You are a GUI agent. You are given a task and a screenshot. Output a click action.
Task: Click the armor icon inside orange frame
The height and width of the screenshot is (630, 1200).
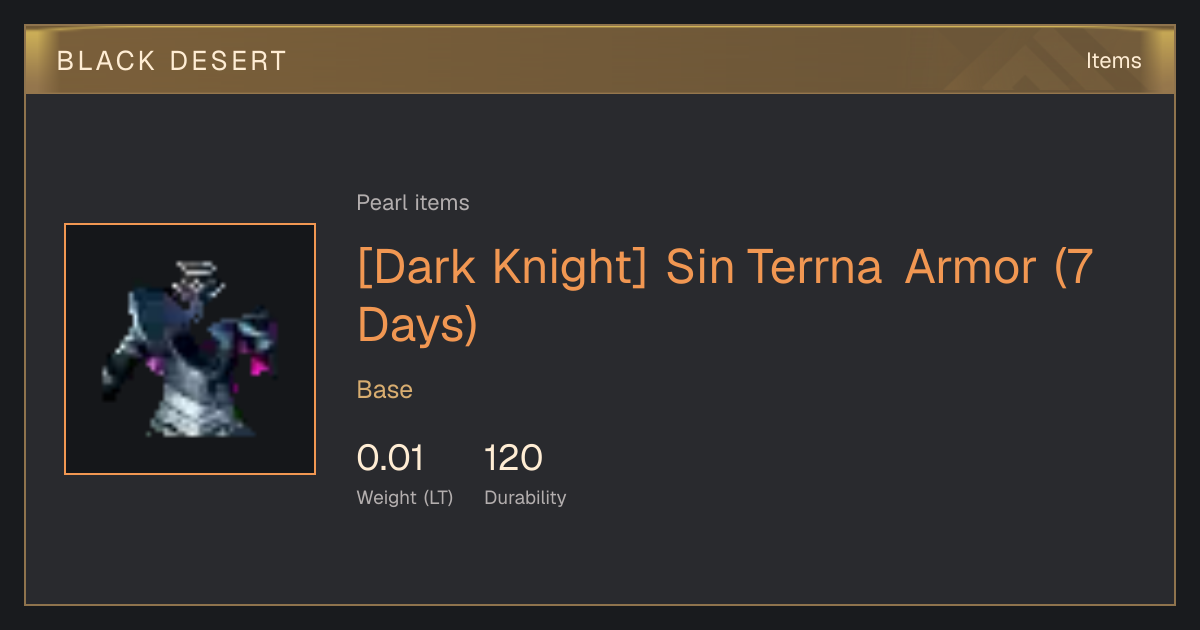pos(190,349)
